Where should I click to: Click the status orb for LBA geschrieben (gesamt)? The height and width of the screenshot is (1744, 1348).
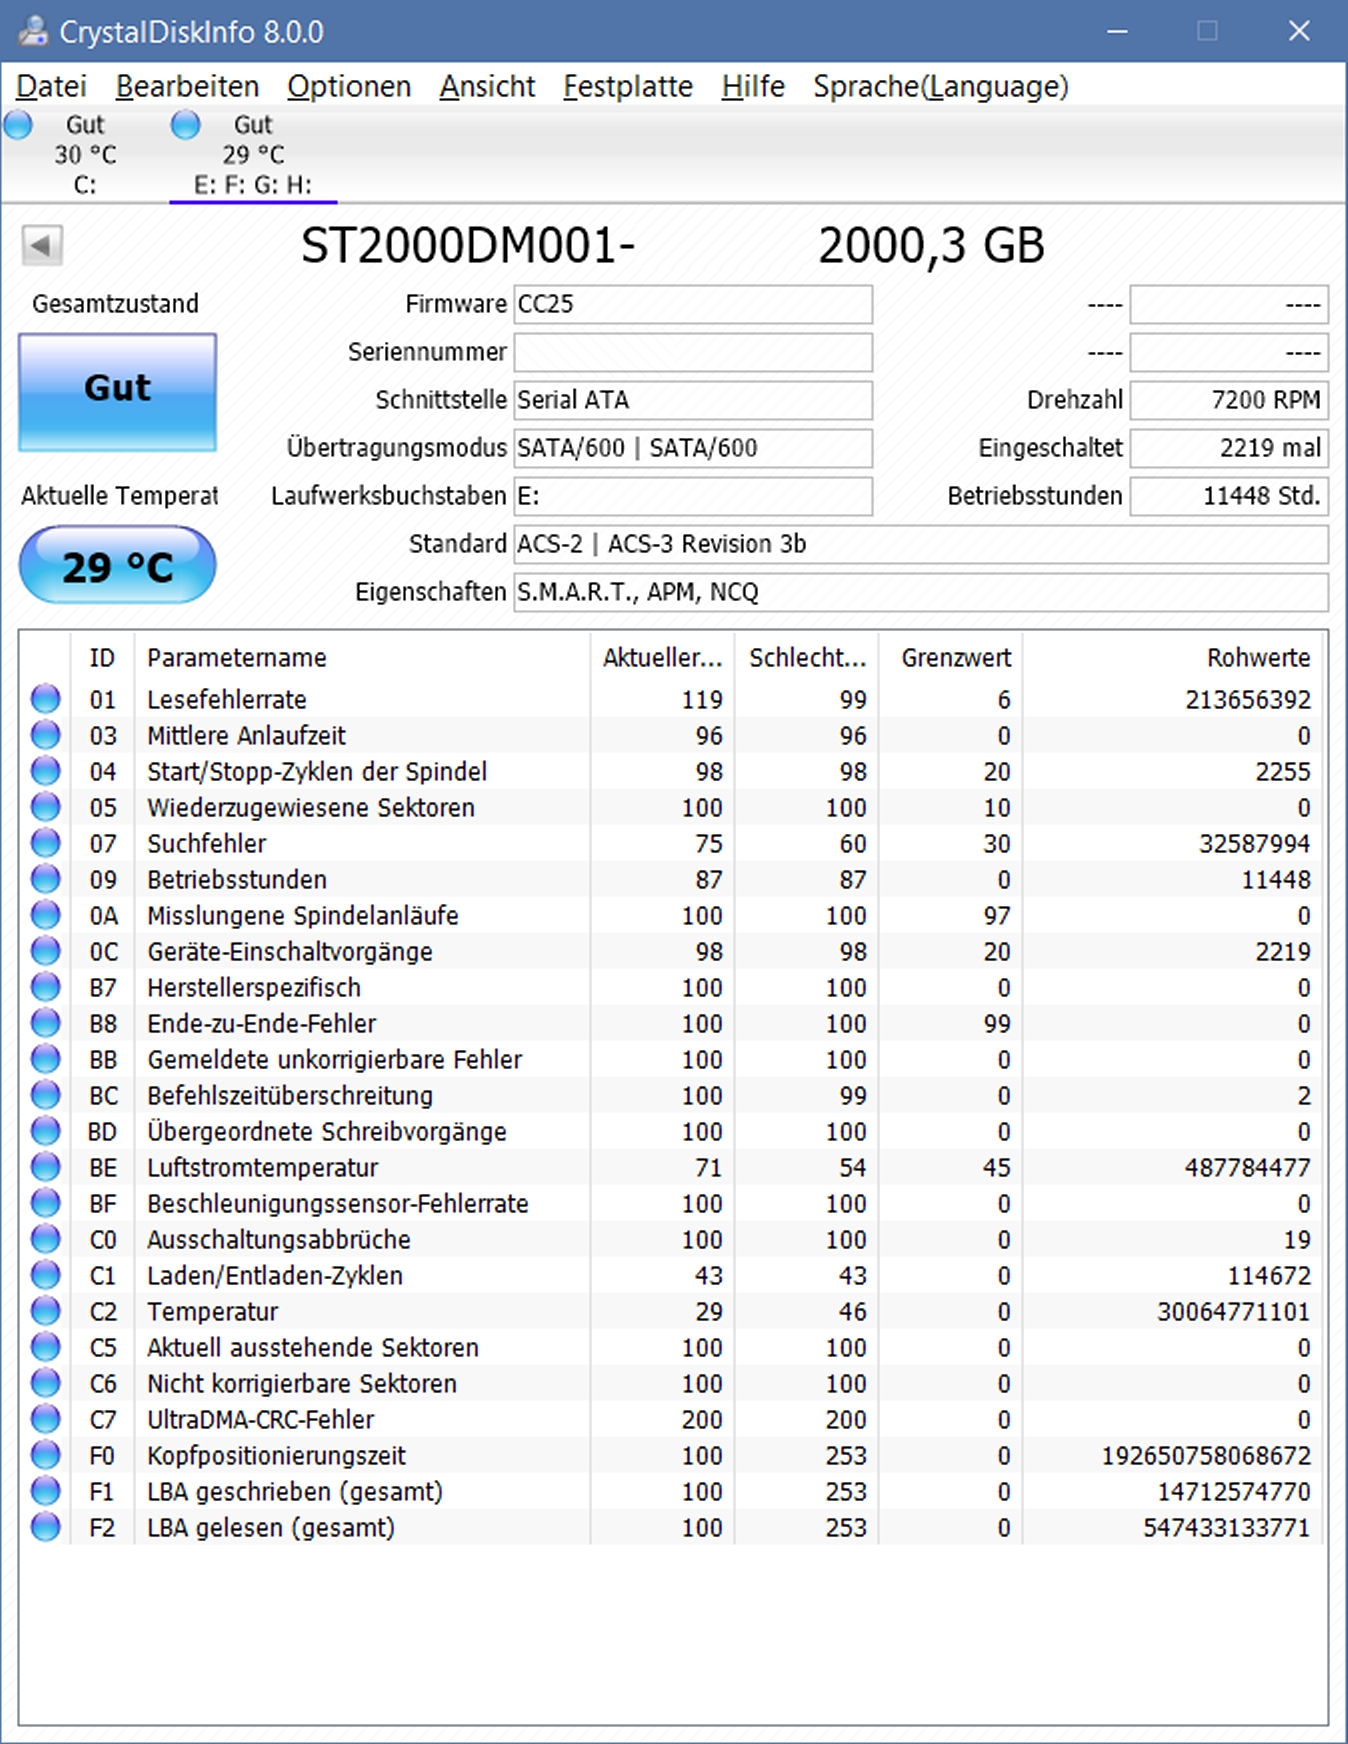45,1491
